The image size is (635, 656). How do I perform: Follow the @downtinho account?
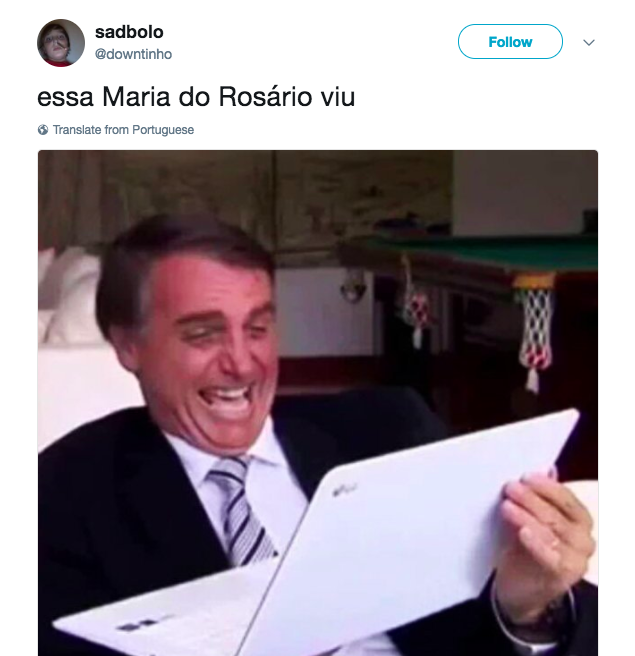point(510,42)
